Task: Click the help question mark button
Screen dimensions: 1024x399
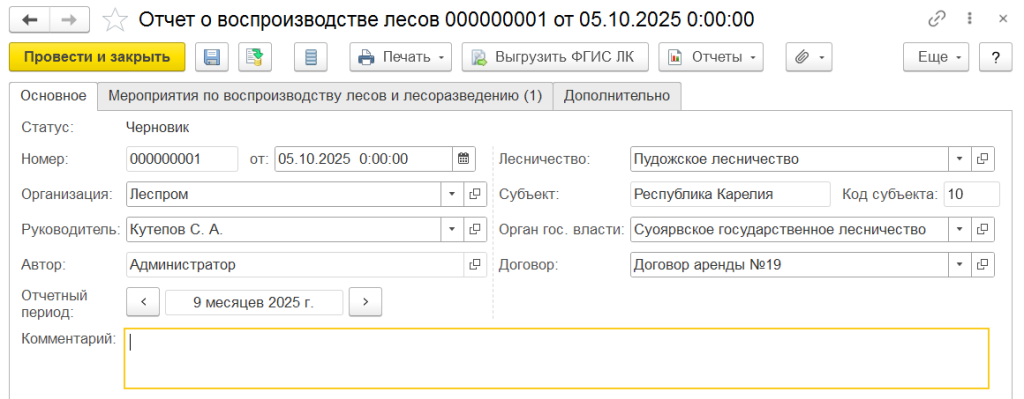Action: 996,57
